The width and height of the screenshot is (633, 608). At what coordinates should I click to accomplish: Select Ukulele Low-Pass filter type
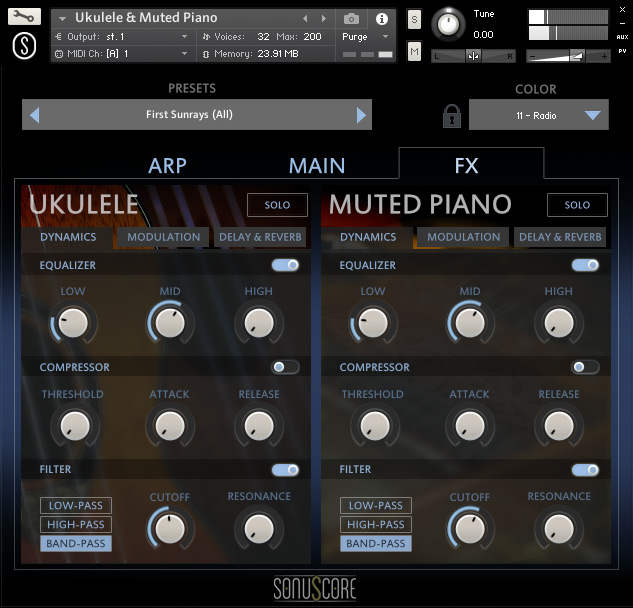[x=76, y=505]
